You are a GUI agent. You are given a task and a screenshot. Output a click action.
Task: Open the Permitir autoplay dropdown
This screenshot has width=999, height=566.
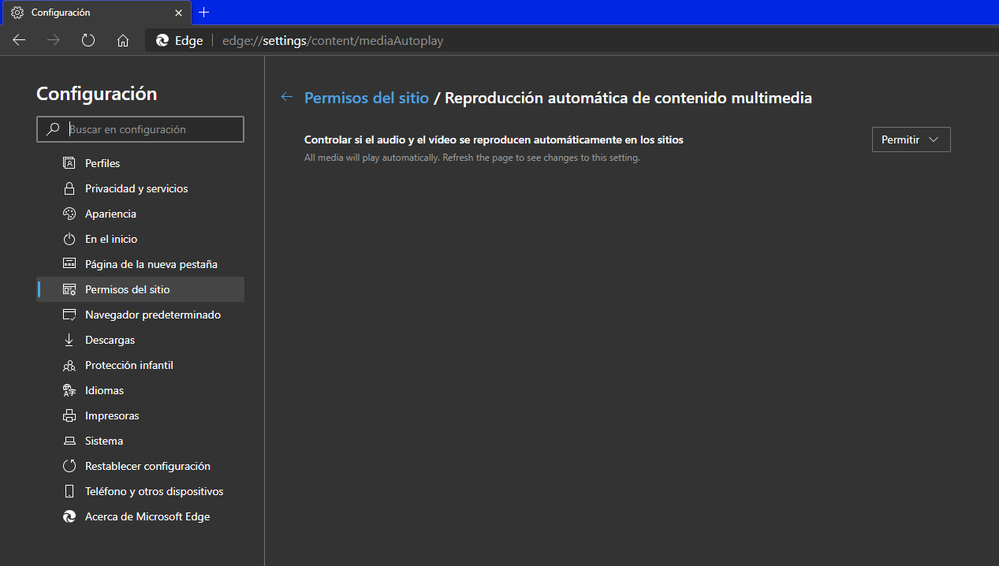[910, 140]
